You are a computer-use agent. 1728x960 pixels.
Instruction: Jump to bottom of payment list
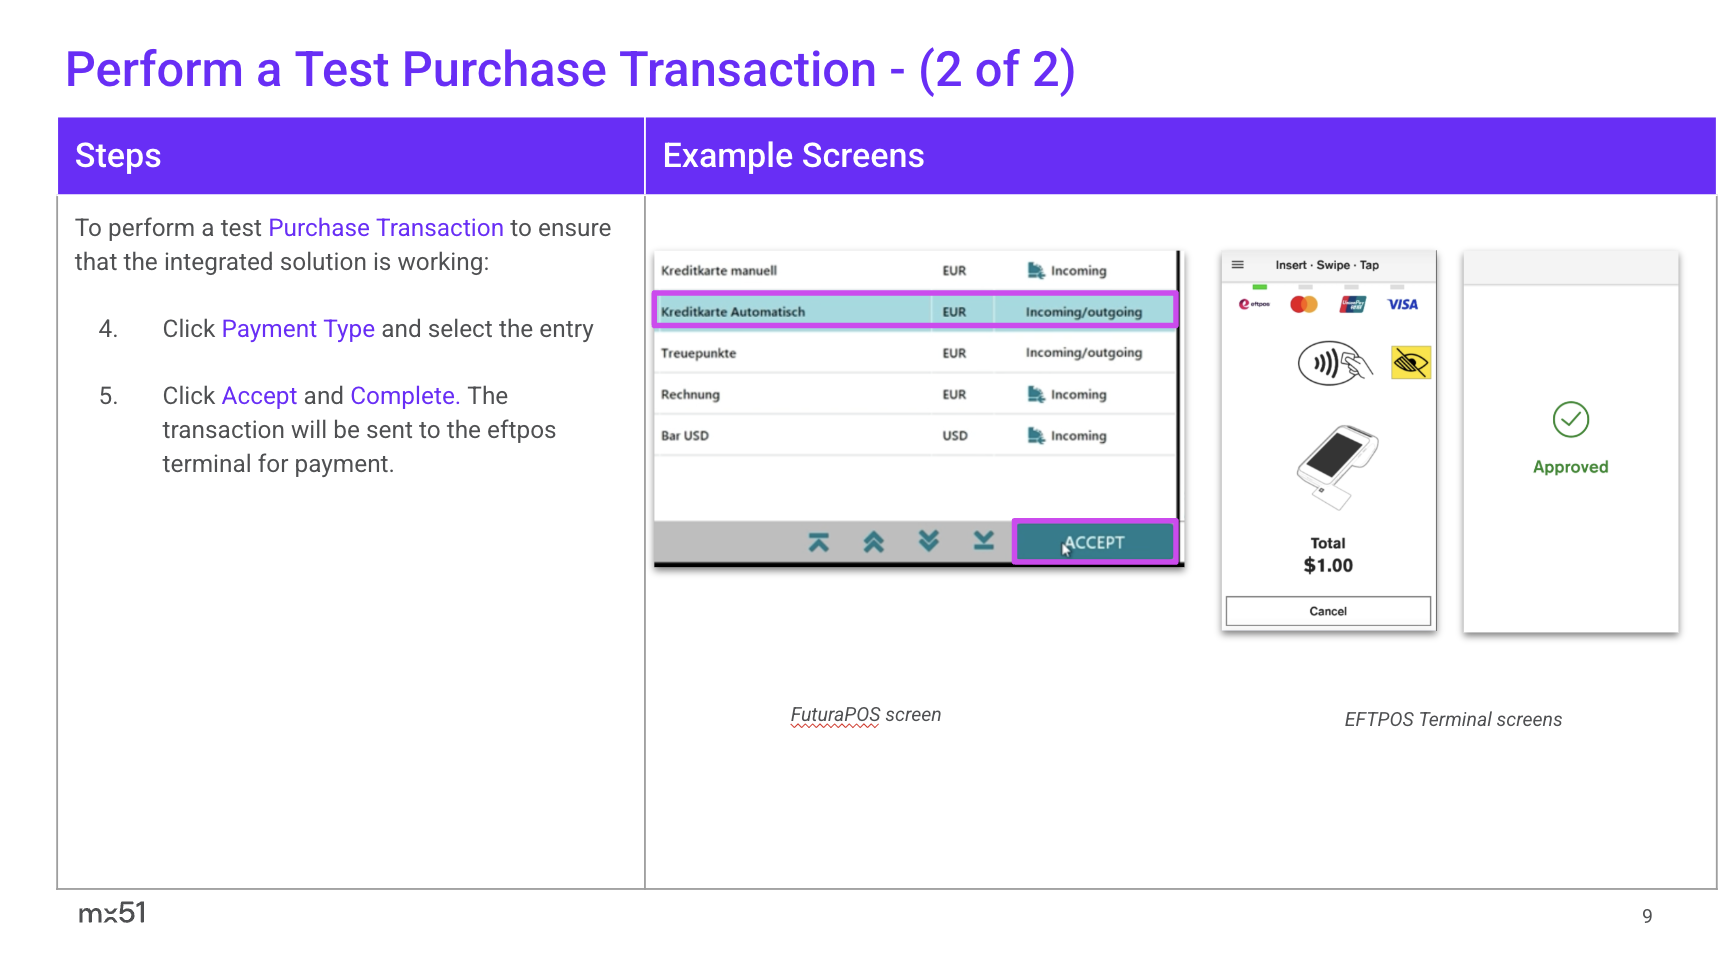tap(984, 541)
